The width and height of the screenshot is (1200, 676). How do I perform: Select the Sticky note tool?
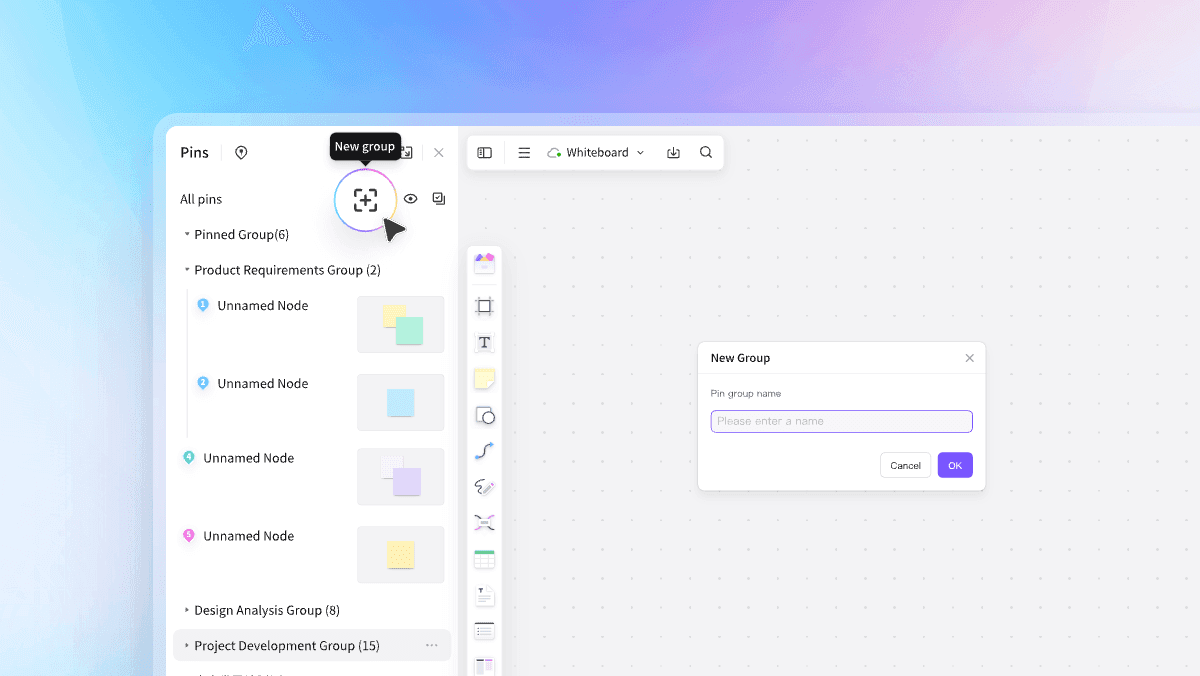(484, 379)
